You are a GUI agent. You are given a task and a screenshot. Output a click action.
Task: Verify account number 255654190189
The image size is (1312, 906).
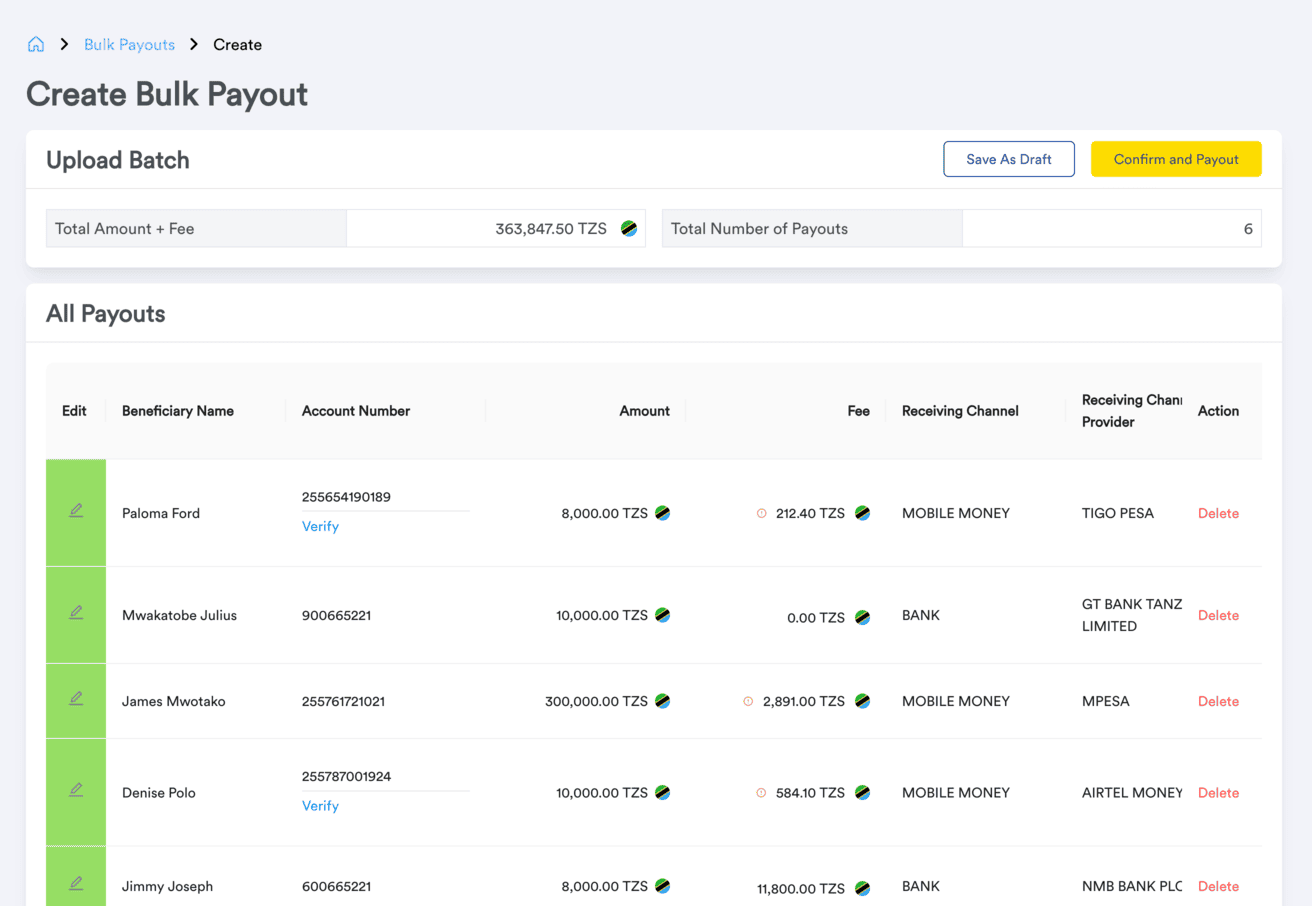320,526
